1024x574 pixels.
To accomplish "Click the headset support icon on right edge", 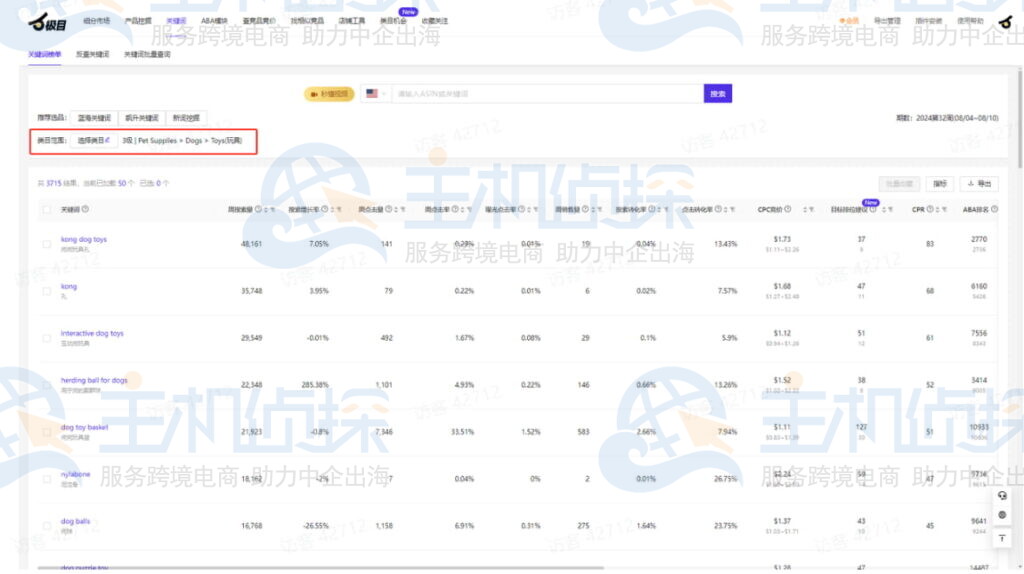I will point(1002,496).
